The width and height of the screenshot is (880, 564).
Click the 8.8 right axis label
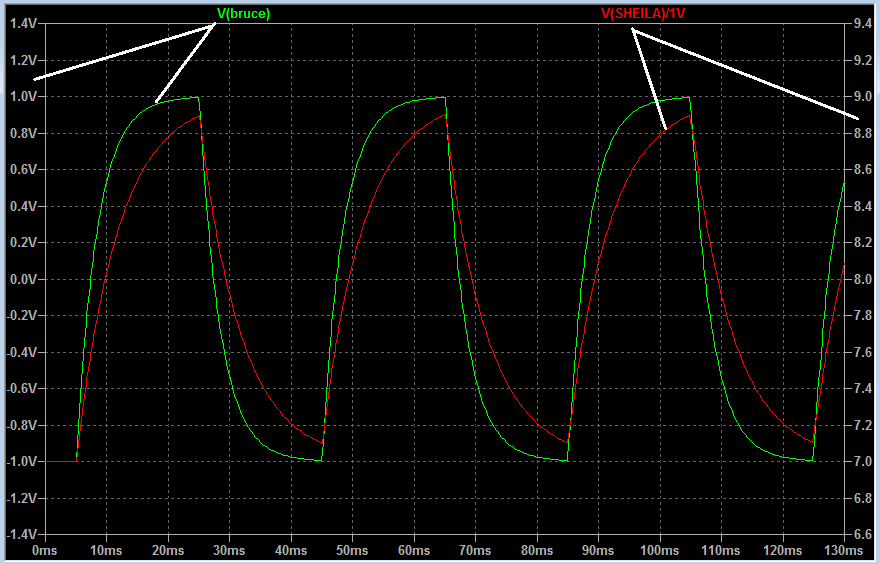pyautogui.click(x=863, y=133)
